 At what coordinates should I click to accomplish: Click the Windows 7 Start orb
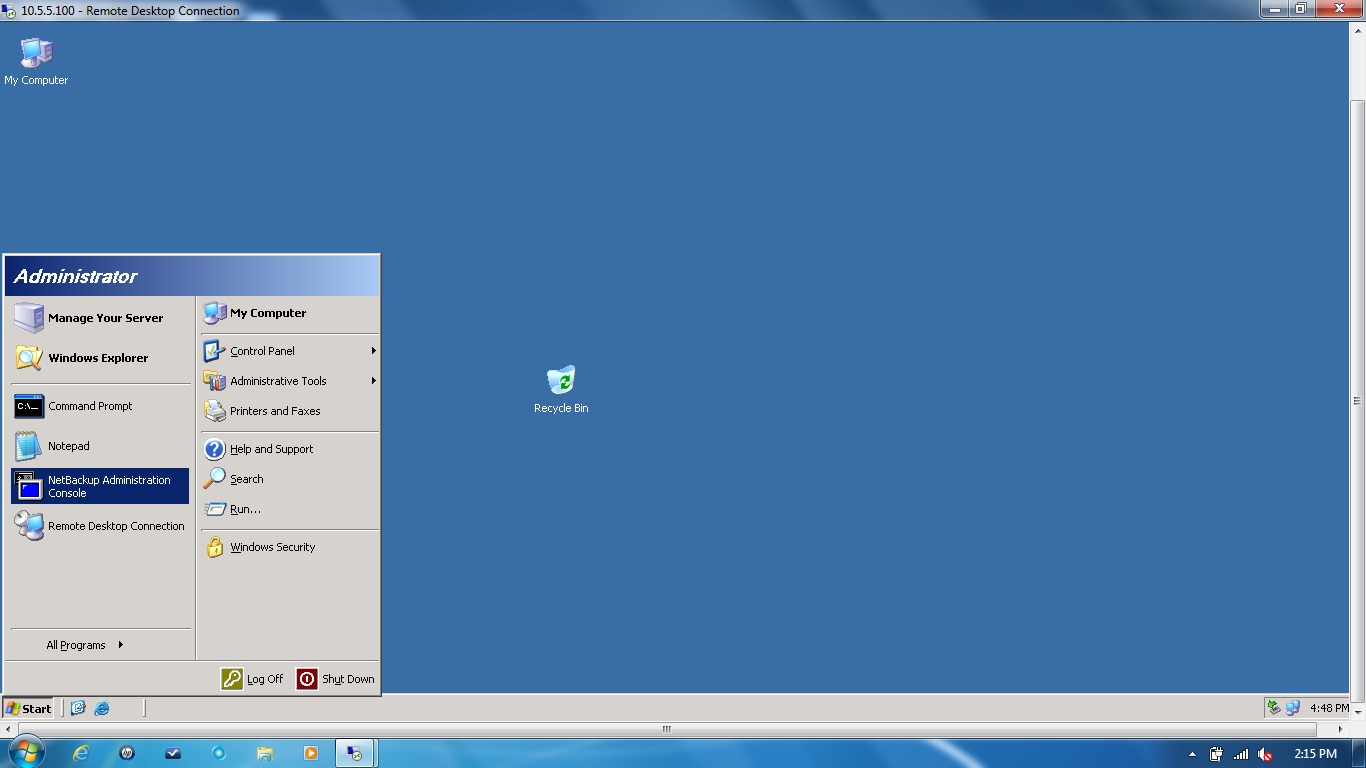[x=27, y=753]
